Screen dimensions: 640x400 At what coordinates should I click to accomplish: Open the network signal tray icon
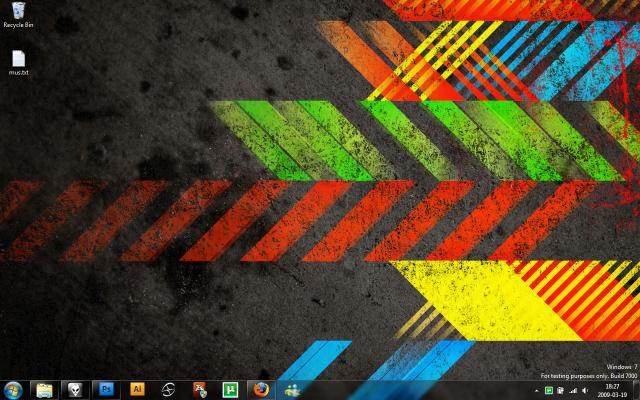point(573,391)
